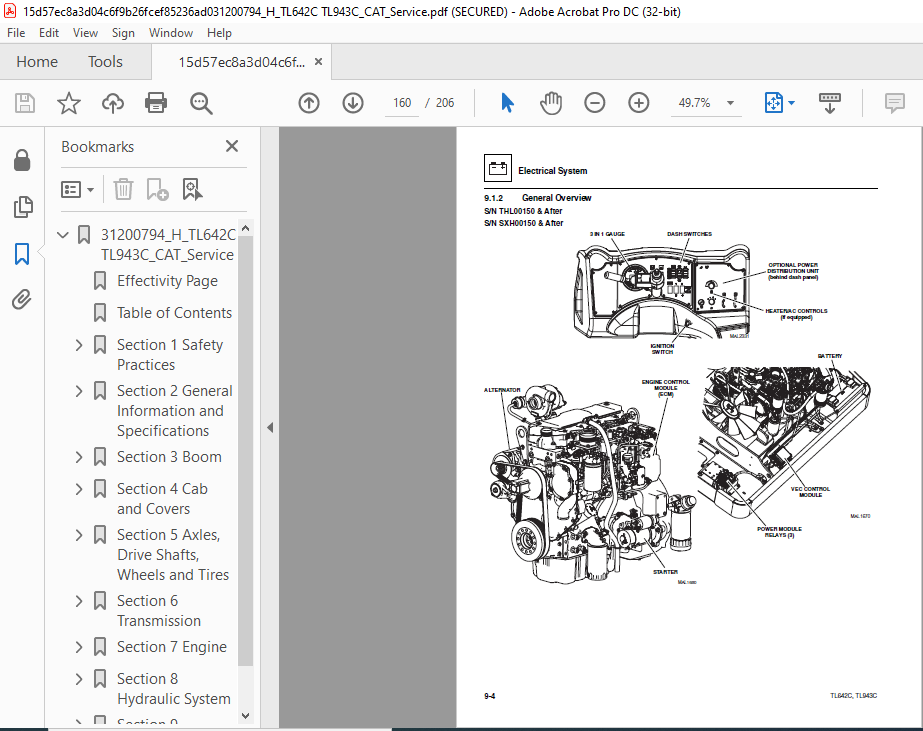Close the open document tab
The width and height of the screenshot is (923, 731).
point(318,61)
